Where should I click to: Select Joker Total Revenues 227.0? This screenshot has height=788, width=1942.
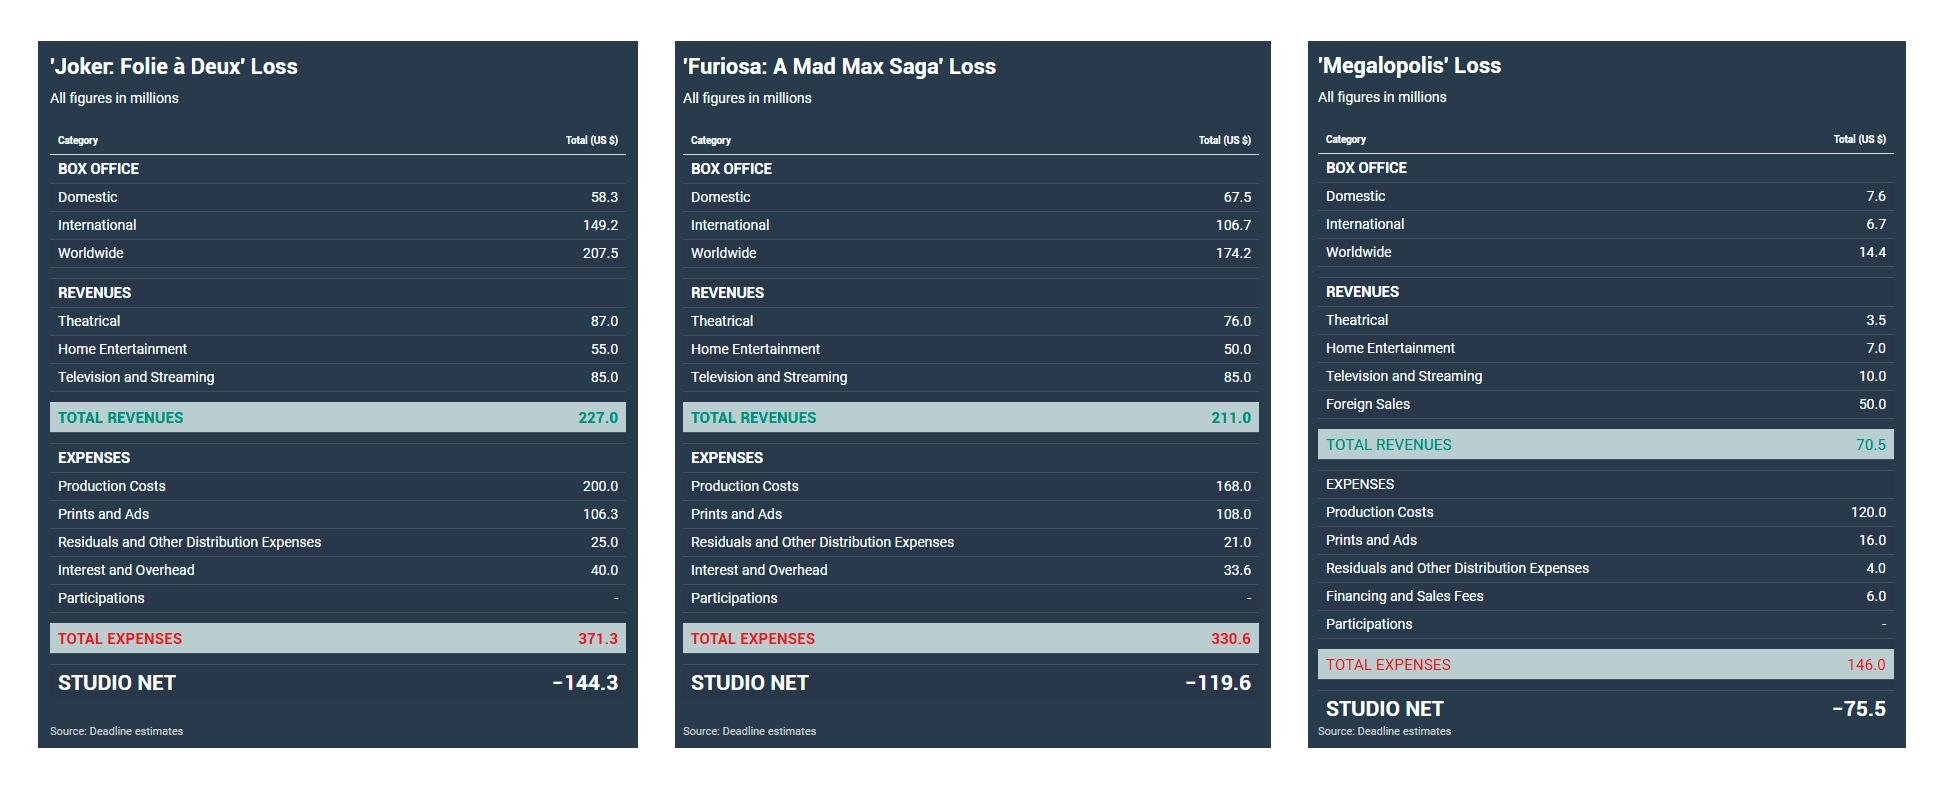pyautogui.click(x=598, y=418)
